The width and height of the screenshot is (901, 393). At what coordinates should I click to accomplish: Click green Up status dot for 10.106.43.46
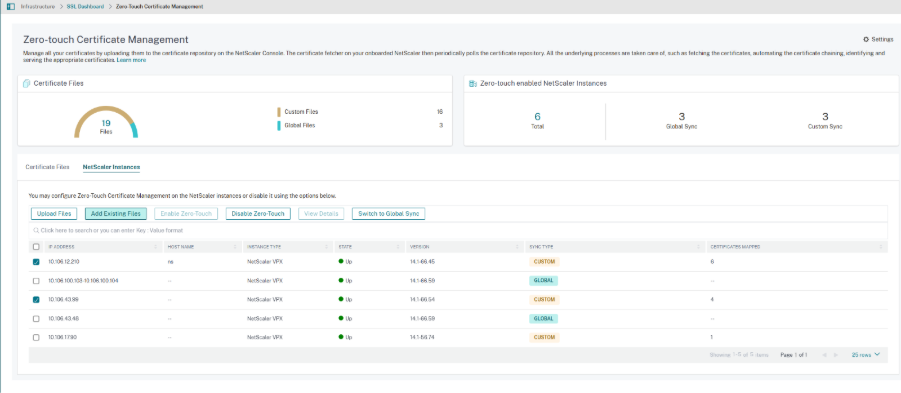(x=341, y=318)
